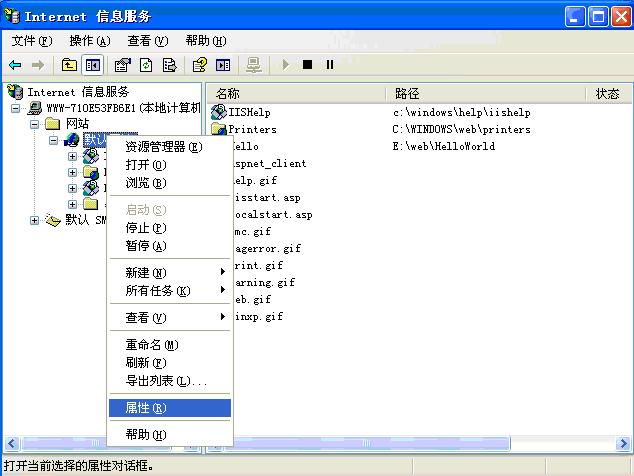Click path E:\web\HelloWorld
Viewport: 634px width, 476px height.
coord(444,146)
